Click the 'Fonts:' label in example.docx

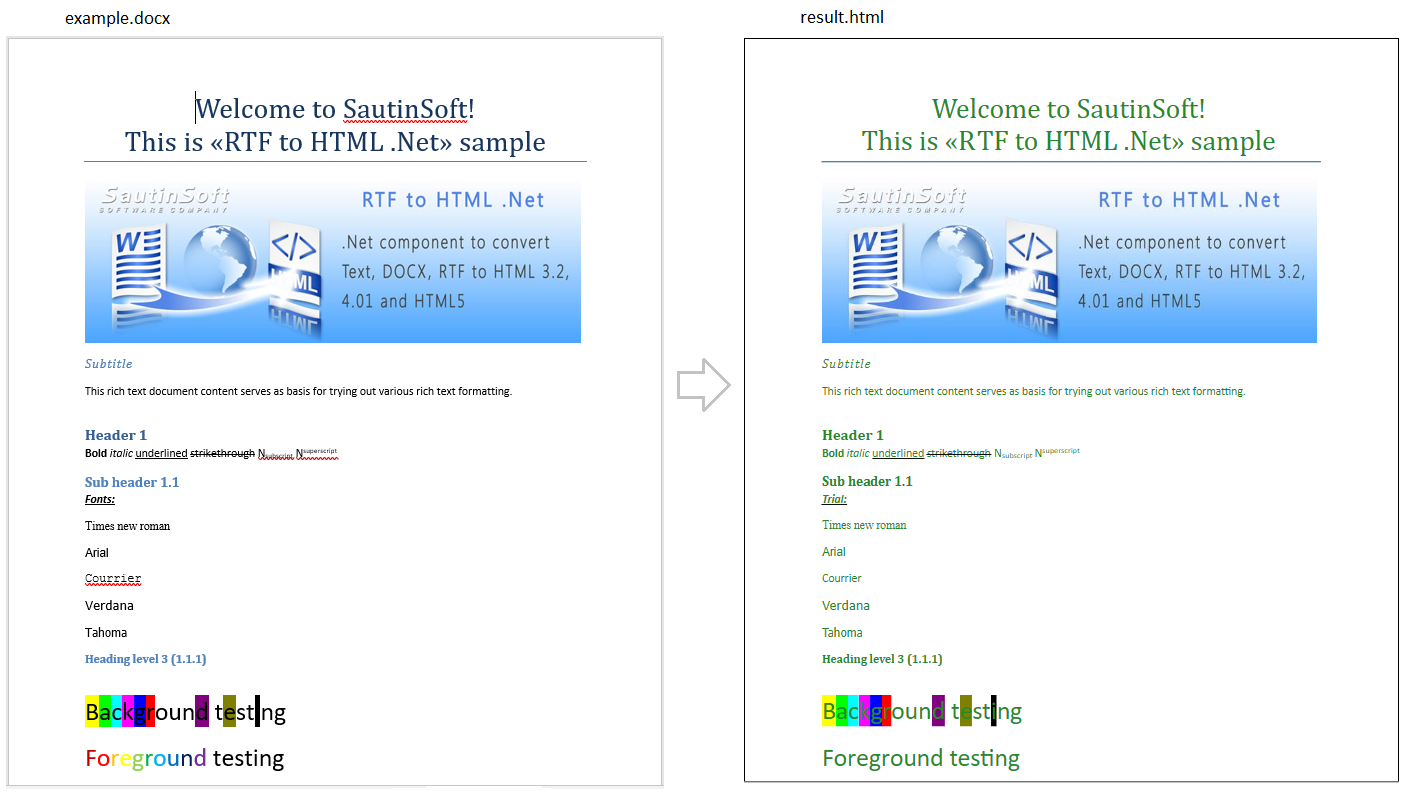coord(100,499)
